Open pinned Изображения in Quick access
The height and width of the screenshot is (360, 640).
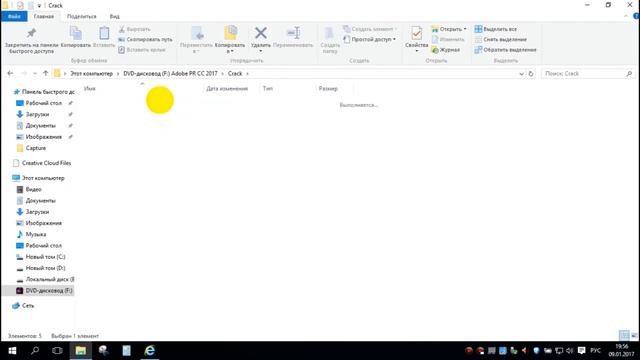click(44, 137)
